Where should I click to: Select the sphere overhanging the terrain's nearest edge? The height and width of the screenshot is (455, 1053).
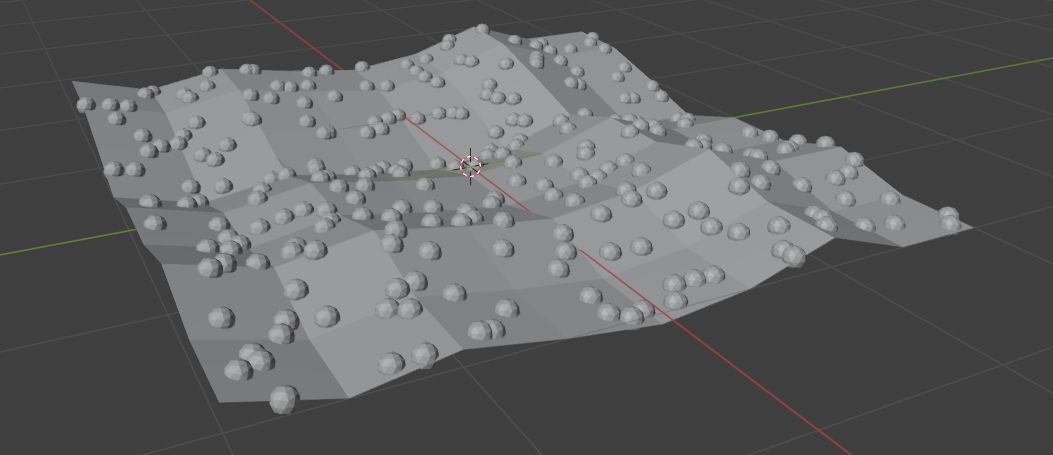point(284,399)
